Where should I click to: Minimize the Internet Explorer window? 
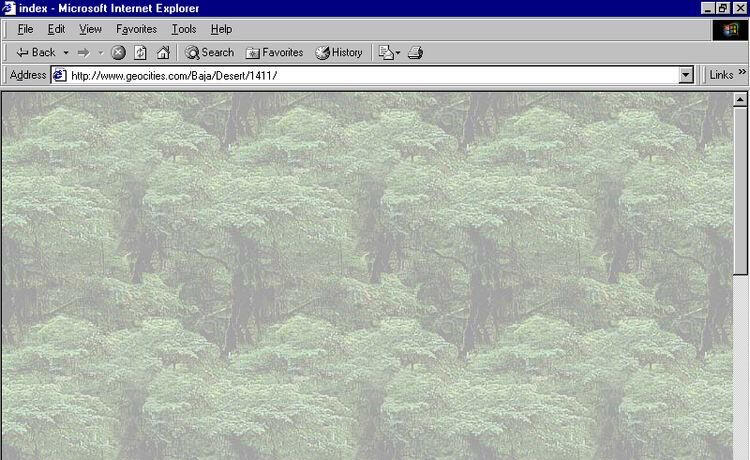[x=708, y=8]
